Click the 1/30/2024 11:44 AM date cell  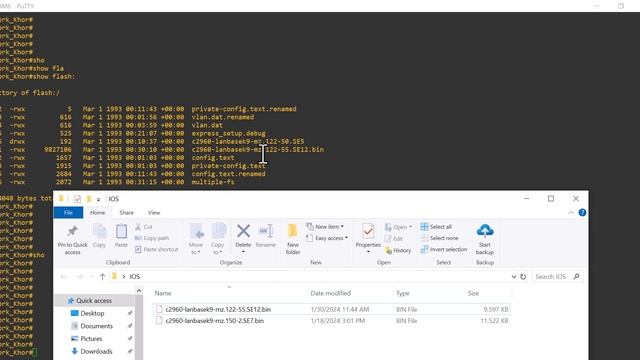click(x=340, y=309)
